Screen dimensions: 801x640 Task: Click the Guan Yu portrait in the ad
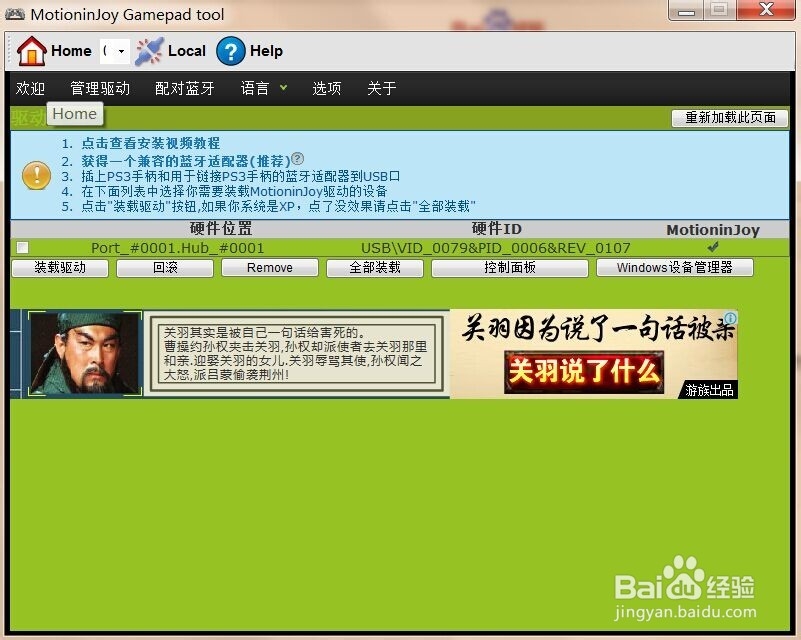[84, 353]
